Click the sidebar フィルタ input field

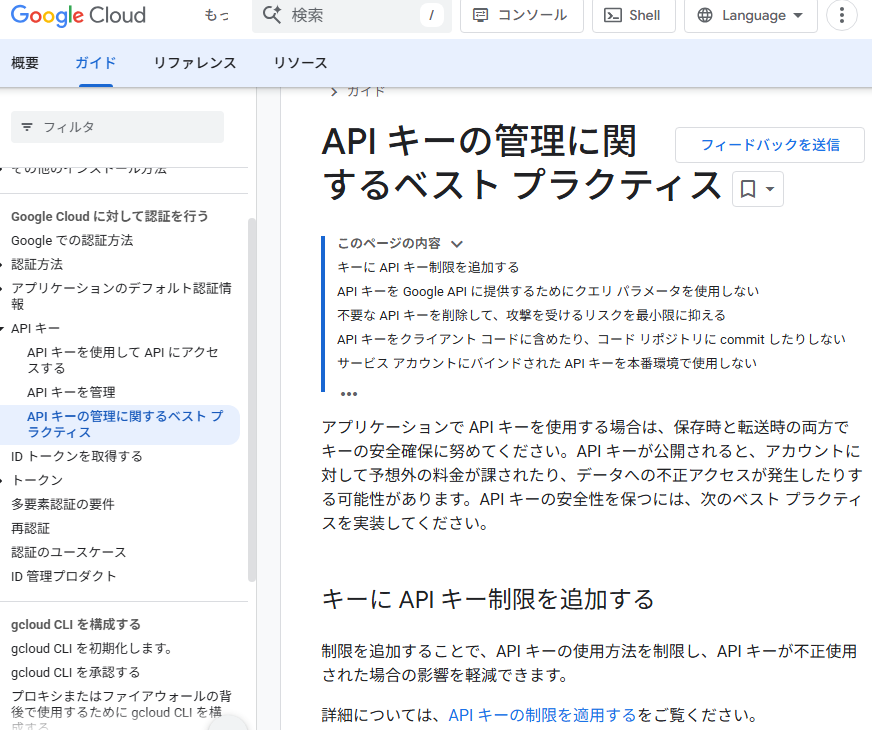(117, 127)
